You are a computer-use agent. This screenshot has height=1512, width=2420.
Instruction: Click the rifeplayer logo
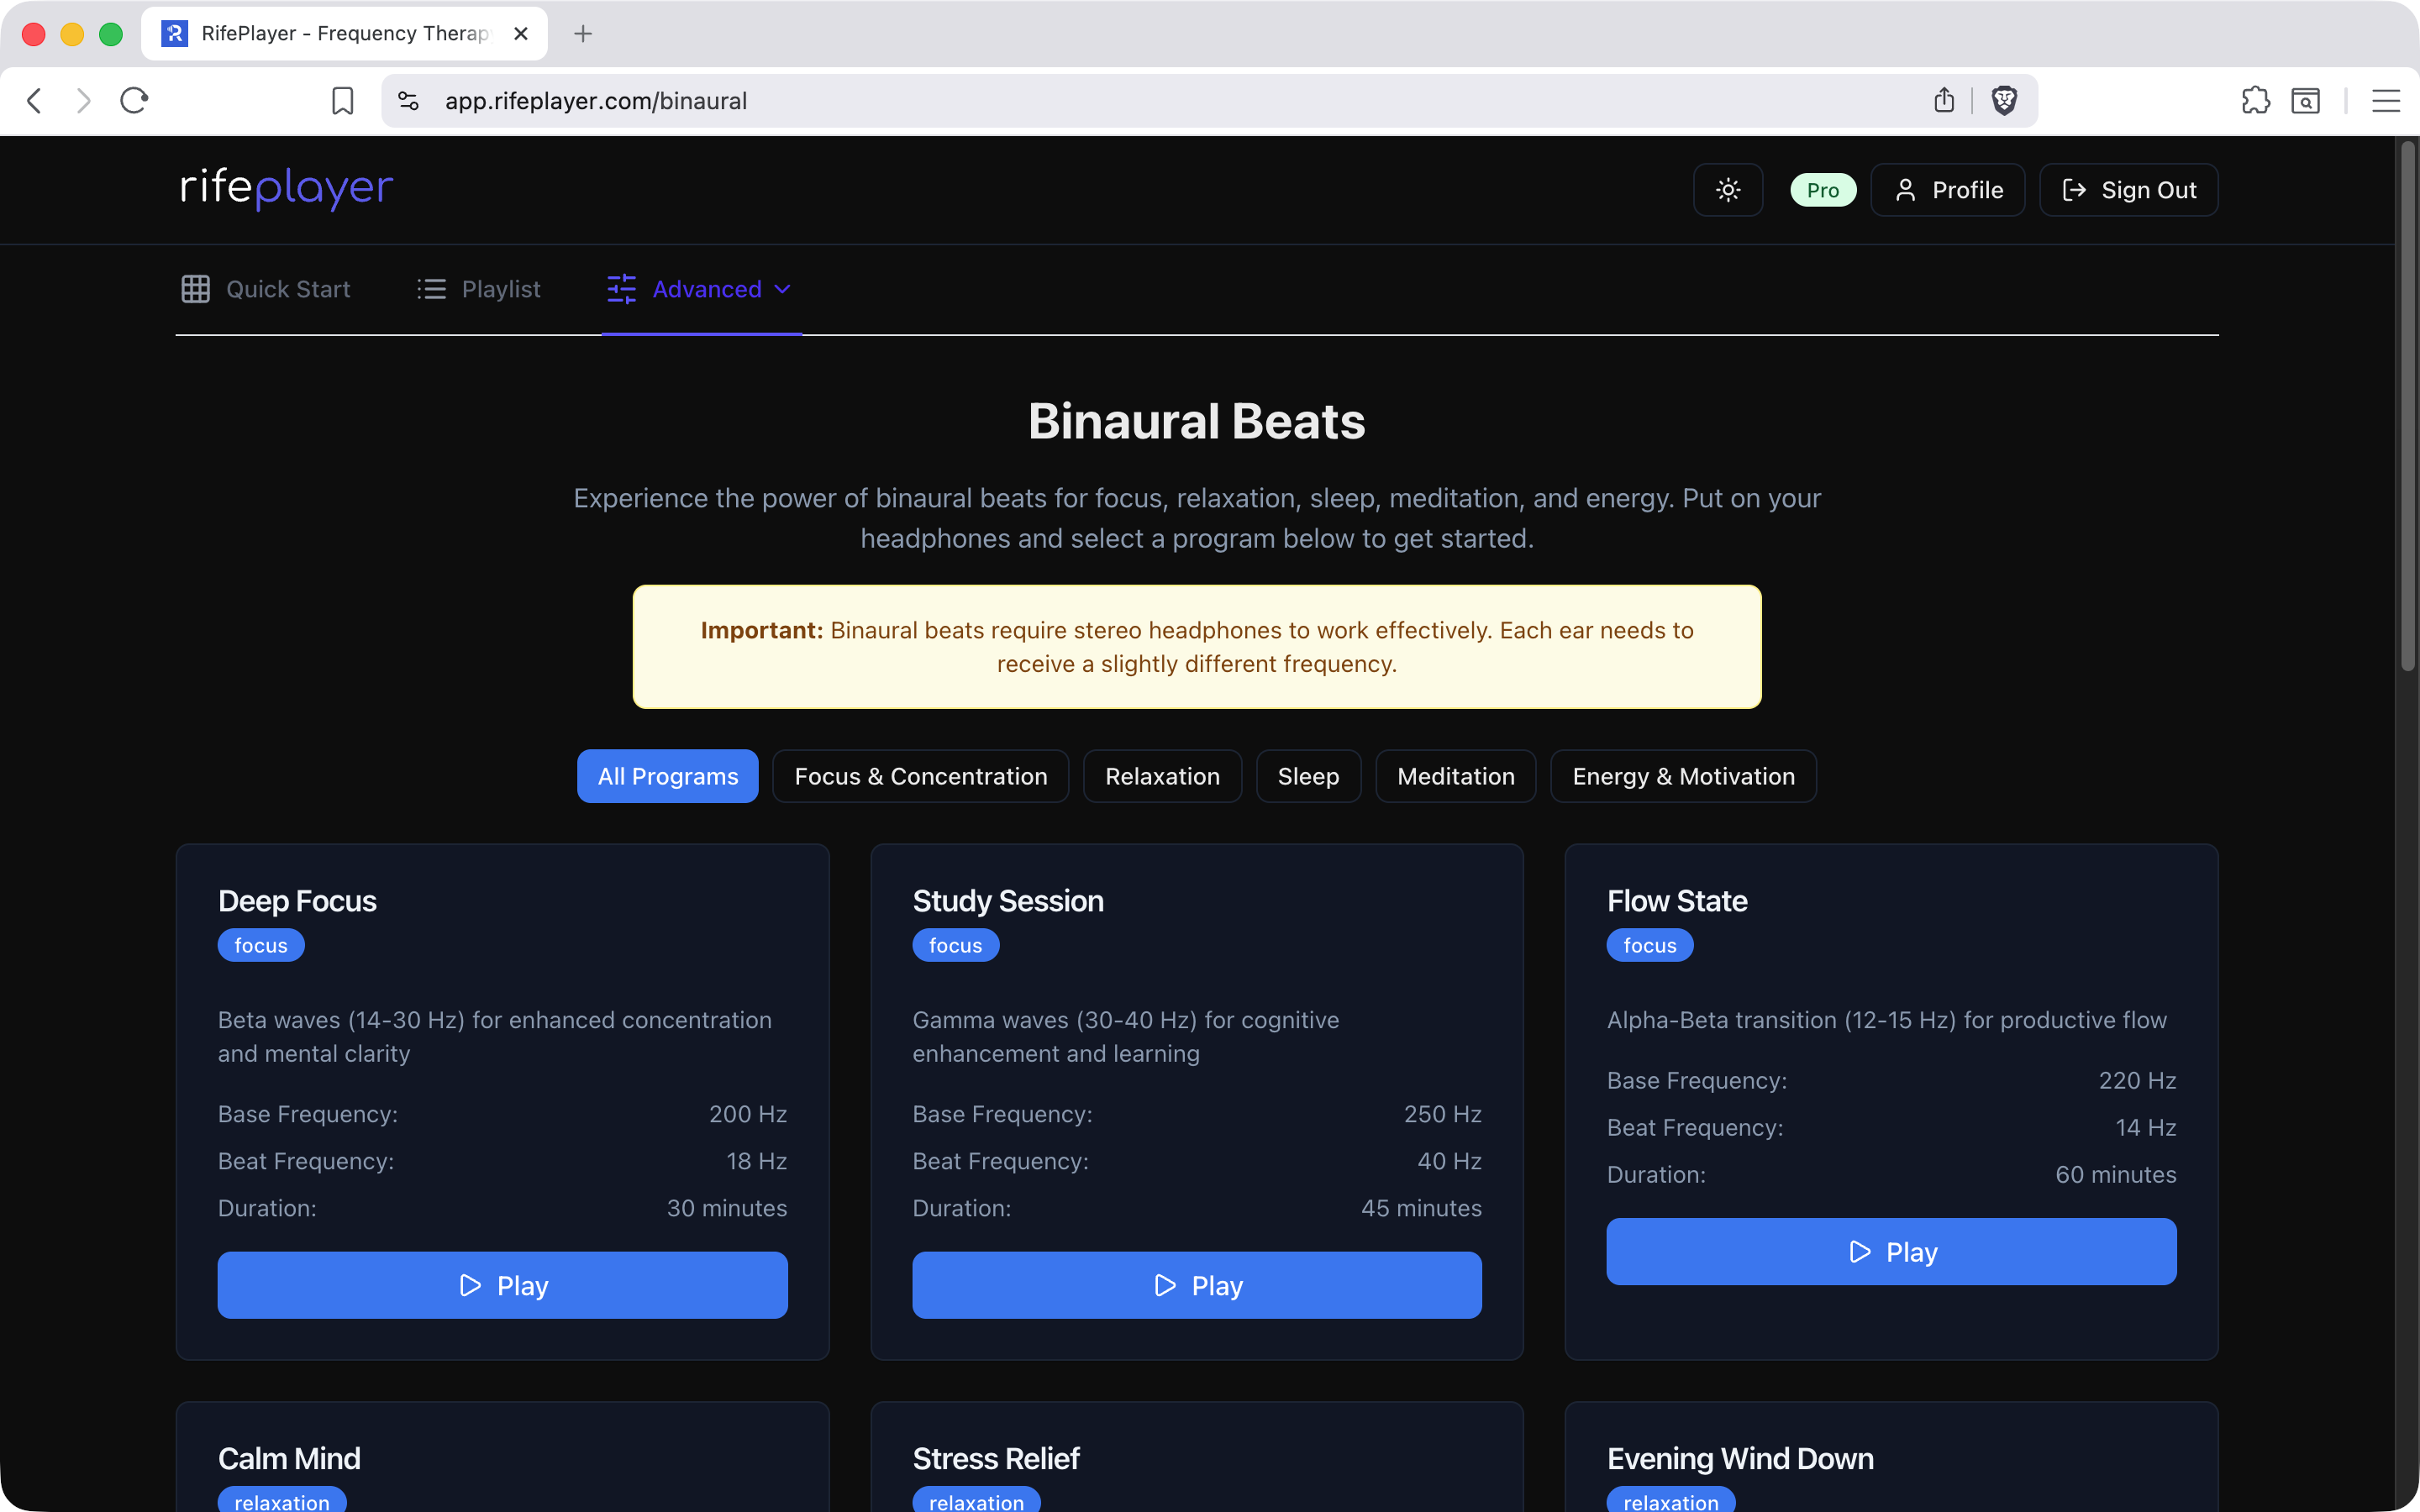tap(287, 188)
